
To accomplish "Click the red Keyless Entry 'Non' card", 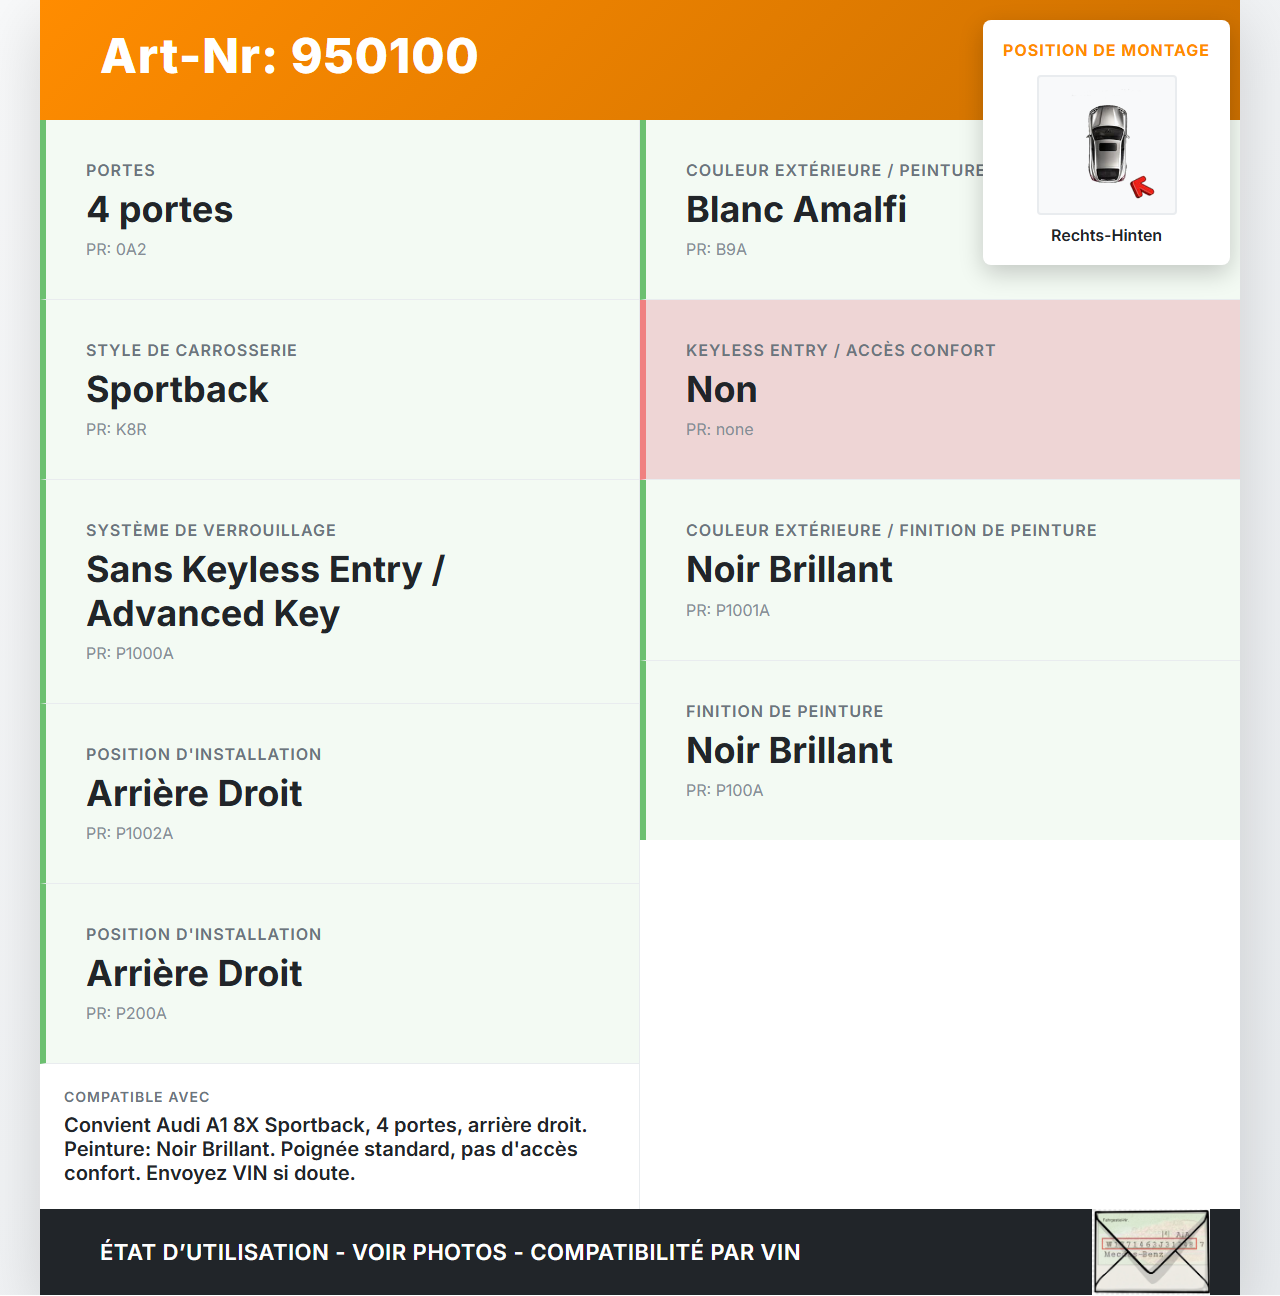I will click(940, 390).
